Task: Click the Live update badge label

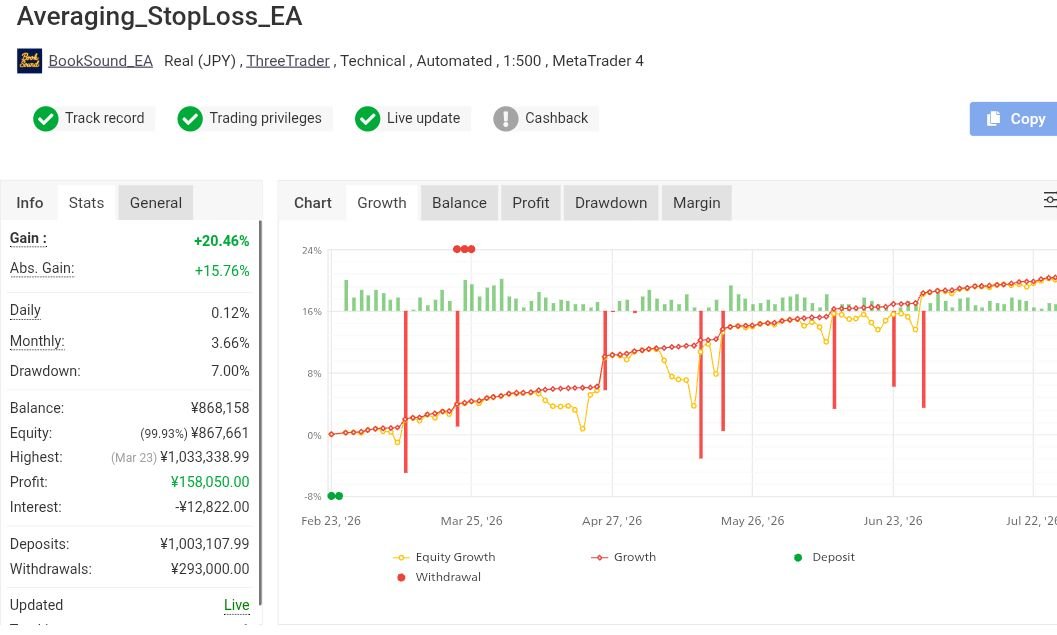Action: (x=423, y=118)
